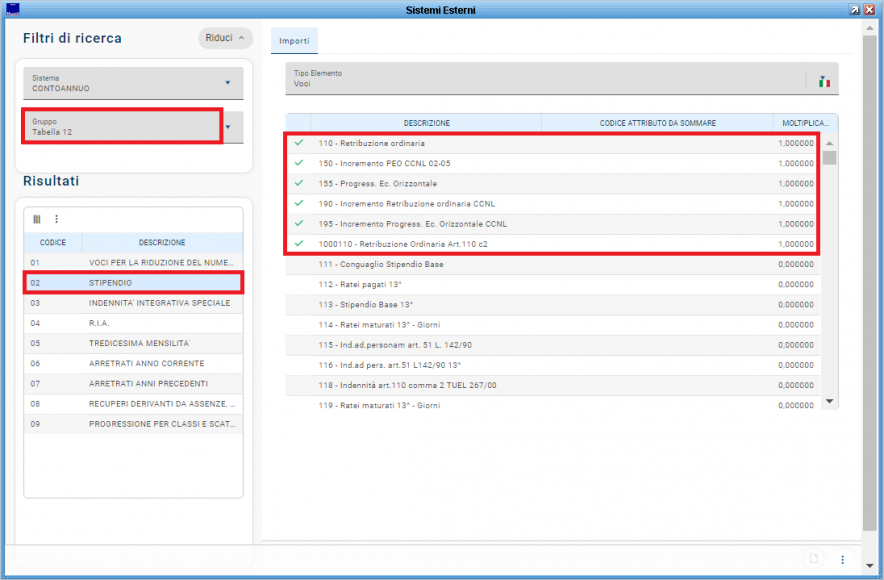Select row 02 STIPENDIO
The width and height of the screenshot is (884, 580).
click(134, 282)
